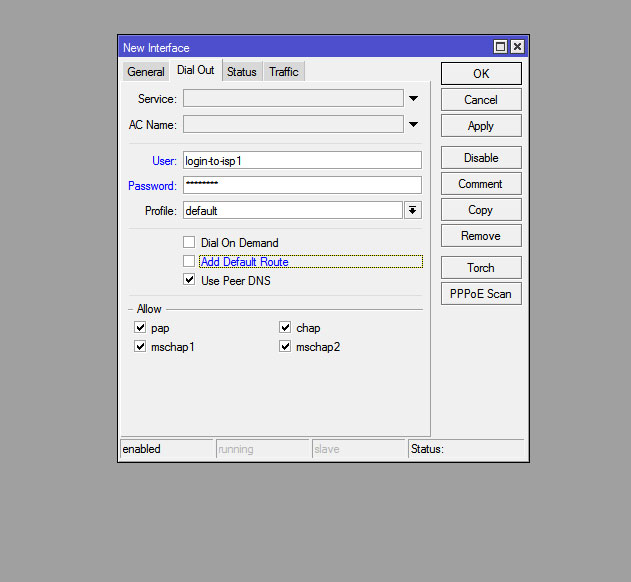
Task: Tick the Add Default Route checkbox
Action: tap(189, 262)
